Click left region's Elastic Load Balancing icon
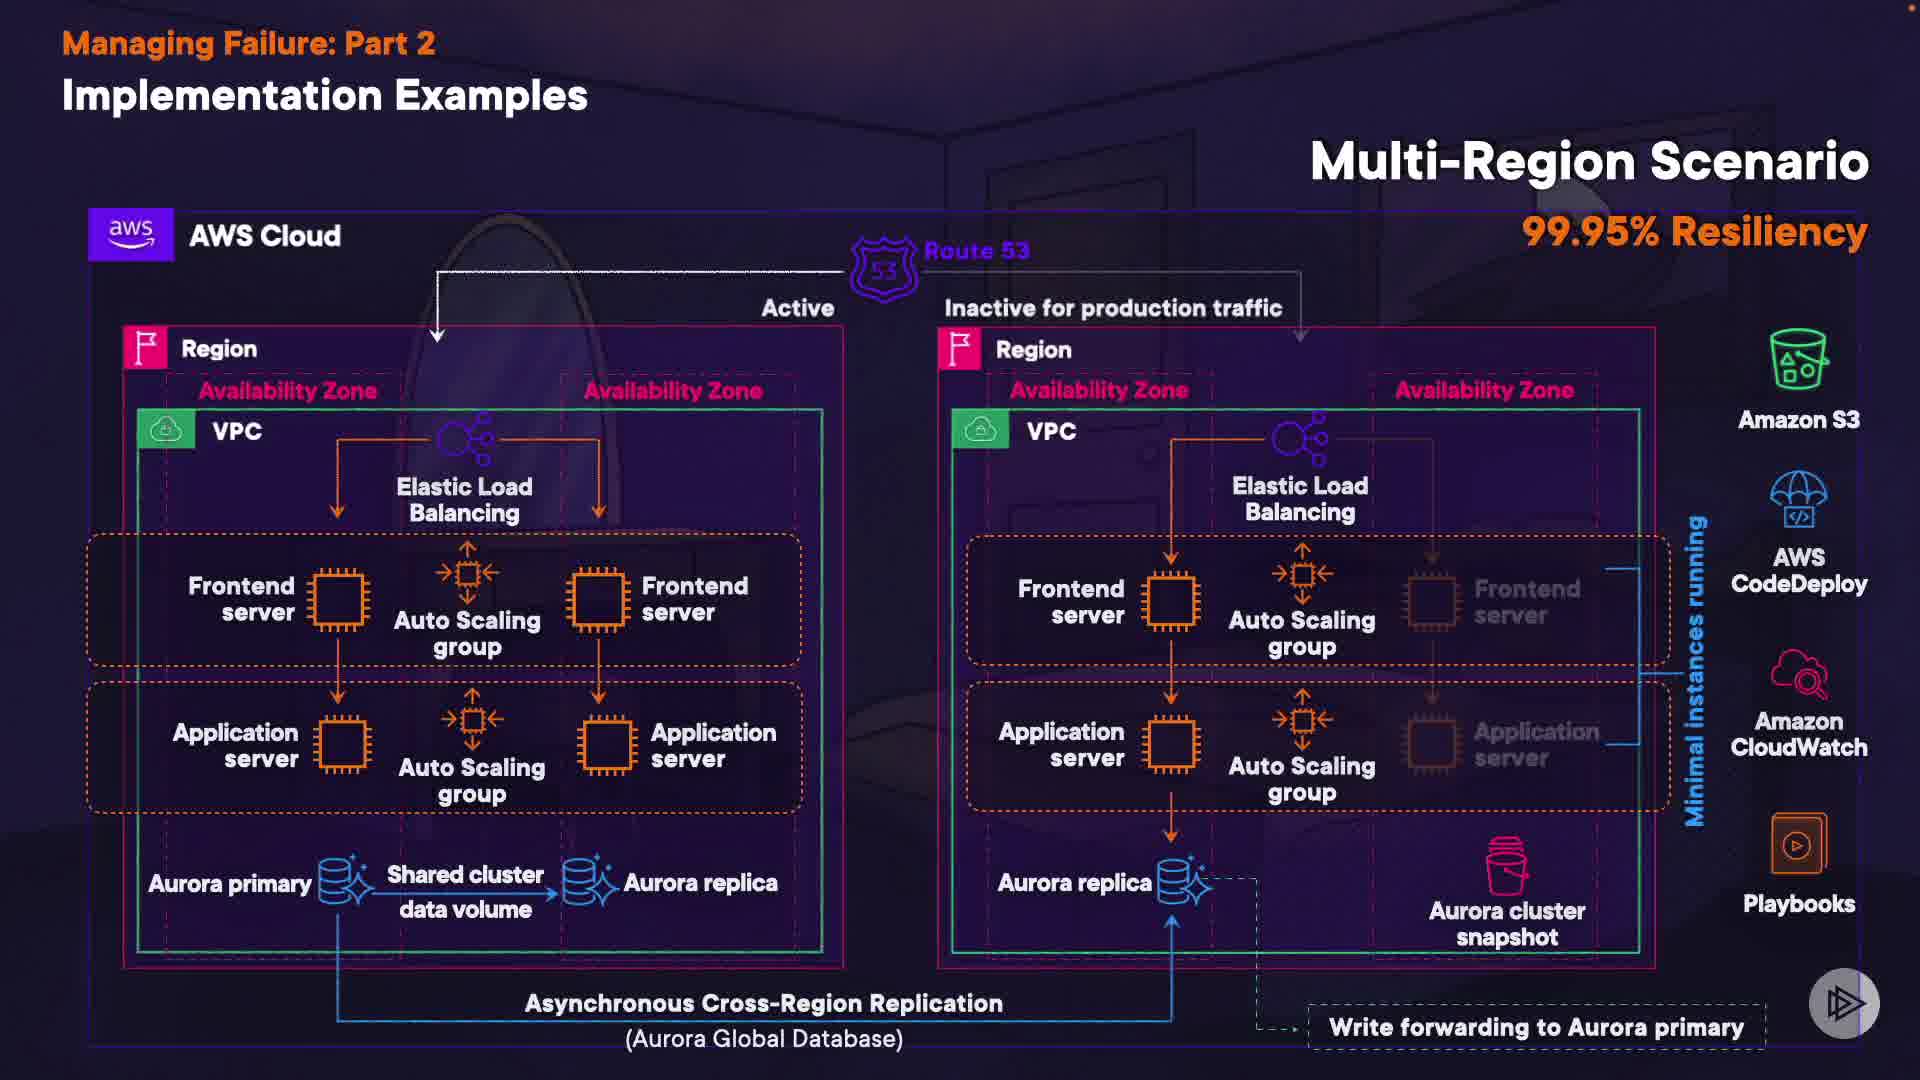 pyautogui.click(x=466, y=438)
